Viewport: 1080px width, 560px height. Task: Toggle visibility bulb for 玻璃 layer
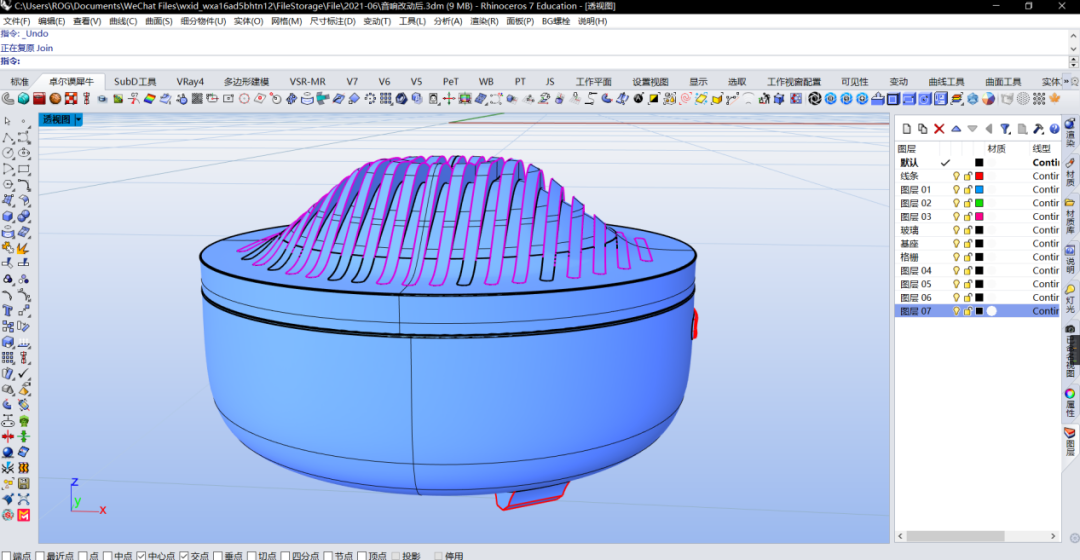956,230
